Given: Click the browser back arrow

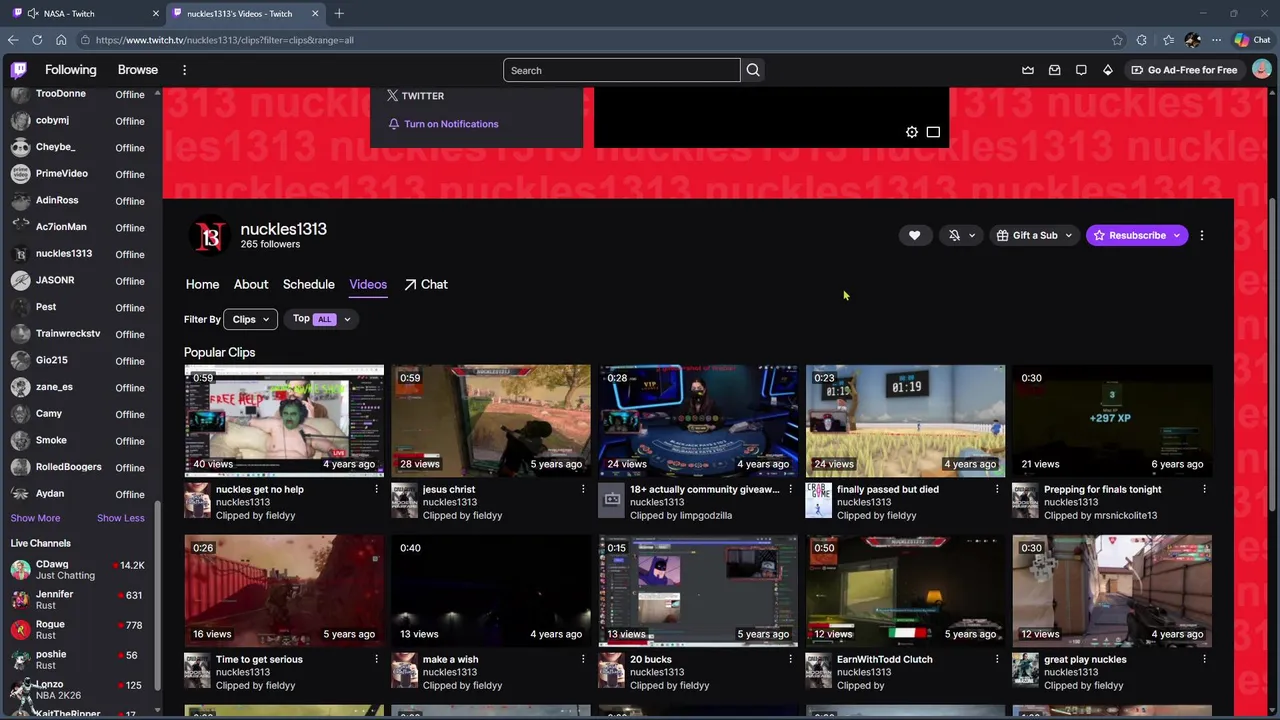Looking at the screenshot, I should [x=12, y=40].
